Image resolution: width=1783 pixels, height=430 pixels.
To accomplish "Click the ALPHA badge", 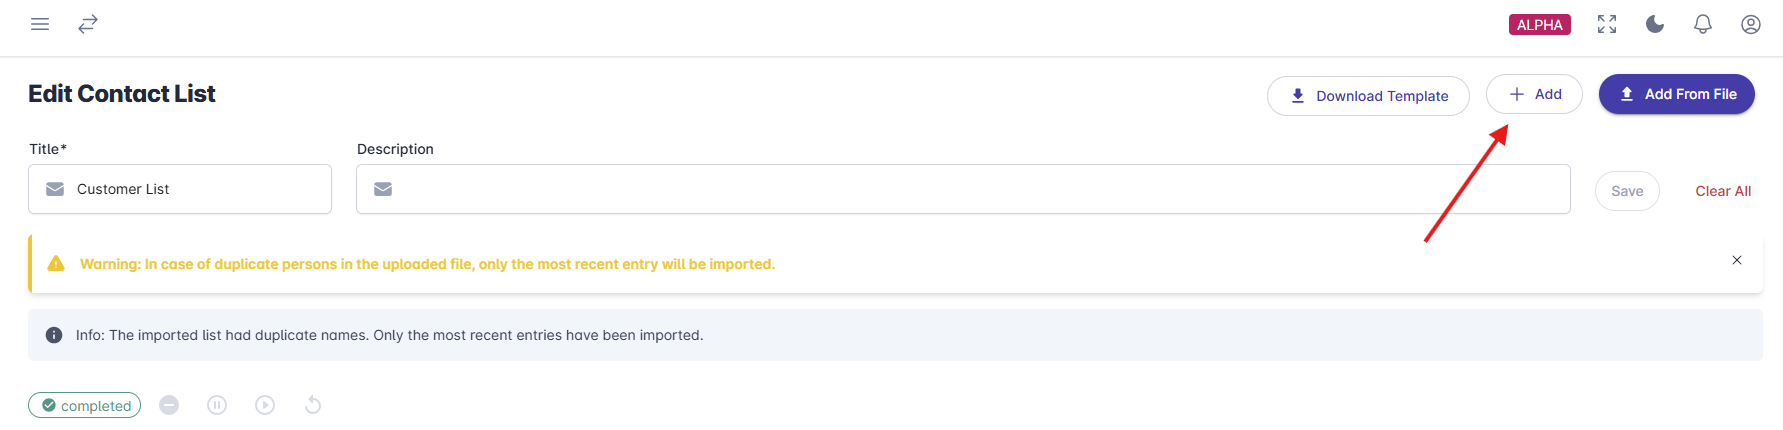I will click(x=1540, y=25).
